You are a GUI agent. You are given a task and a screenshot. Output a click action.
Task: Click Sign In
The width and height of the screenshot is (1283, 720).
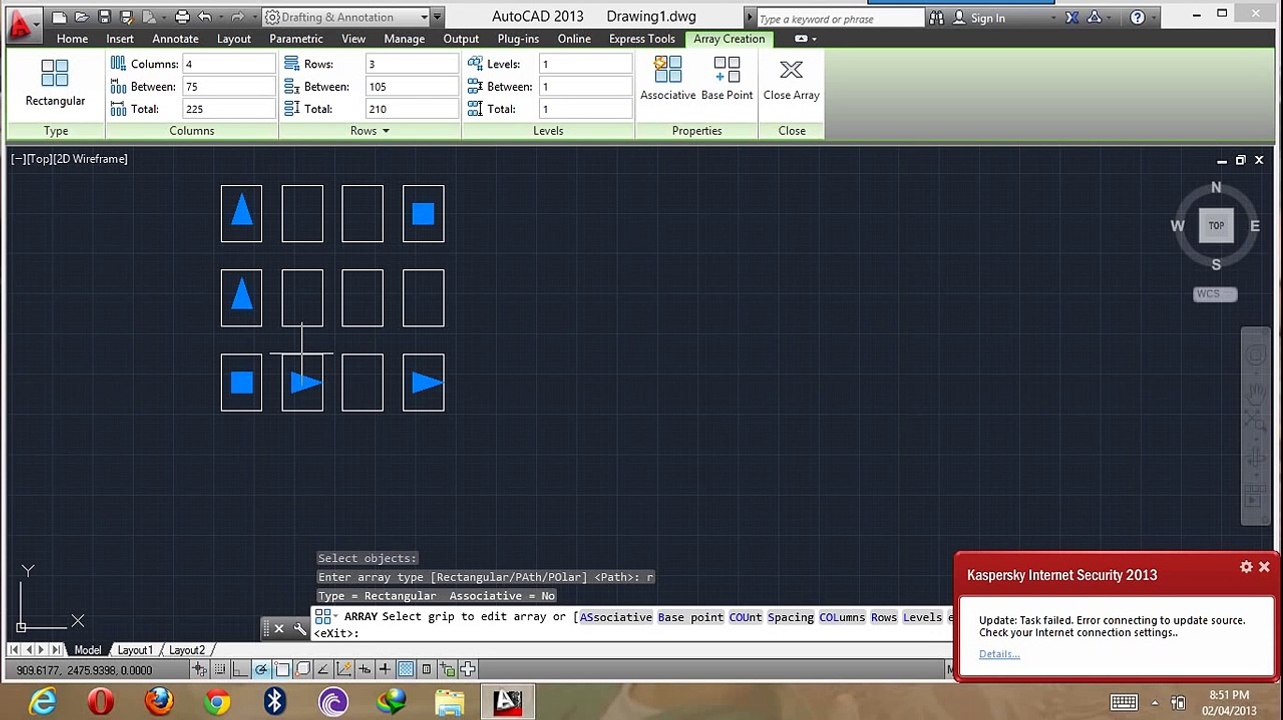point(987,18)
